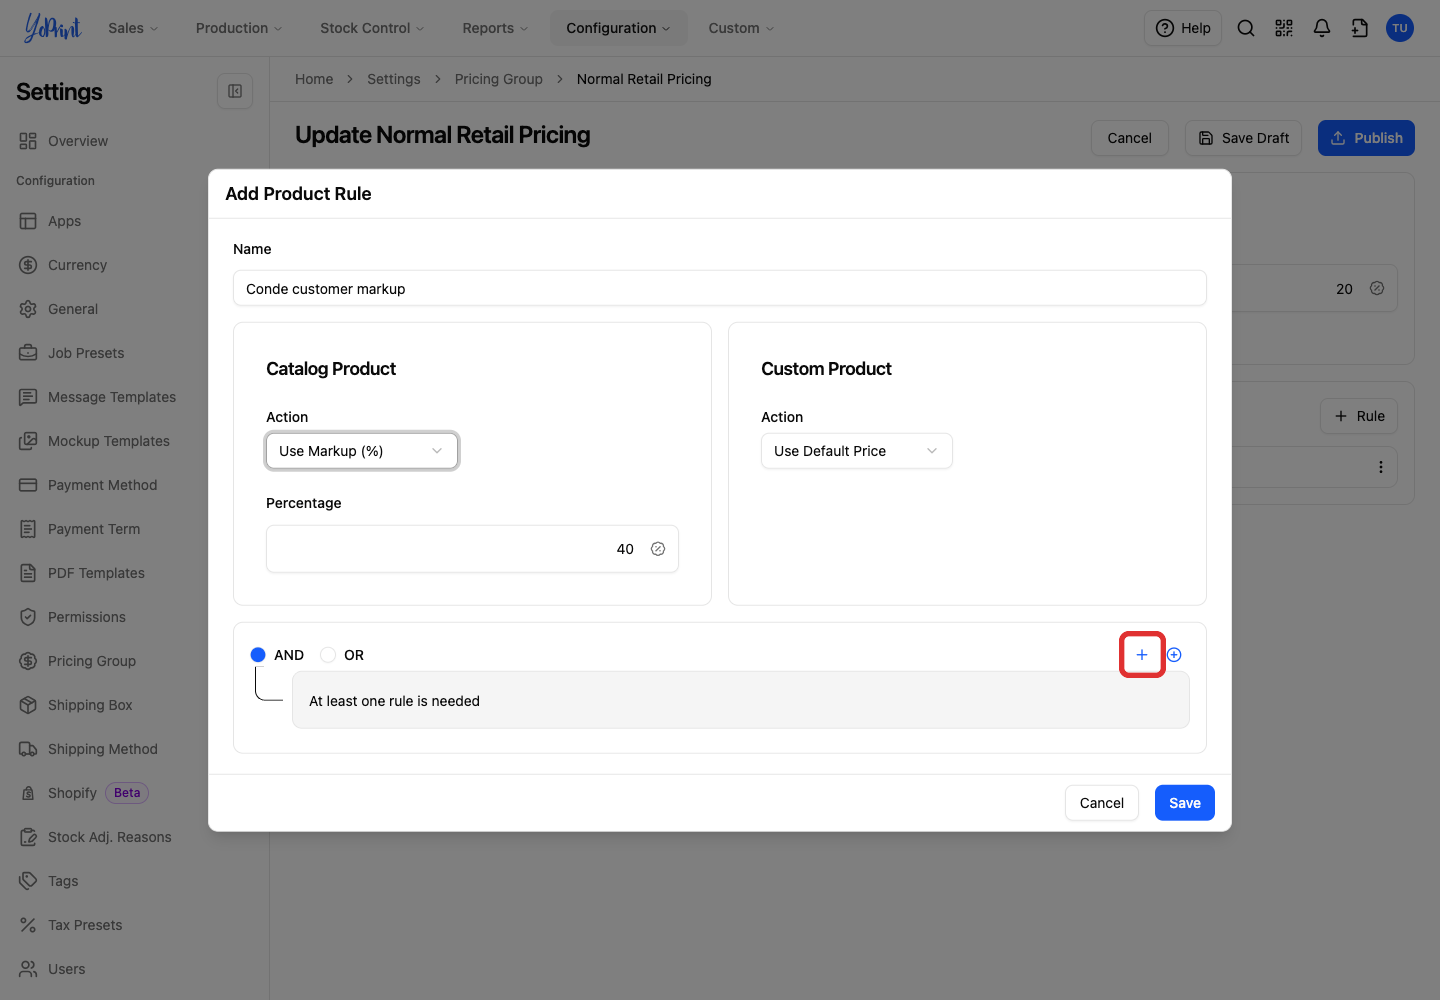
Task: Open Shopify Beta settings
Action: click(83, 793)
